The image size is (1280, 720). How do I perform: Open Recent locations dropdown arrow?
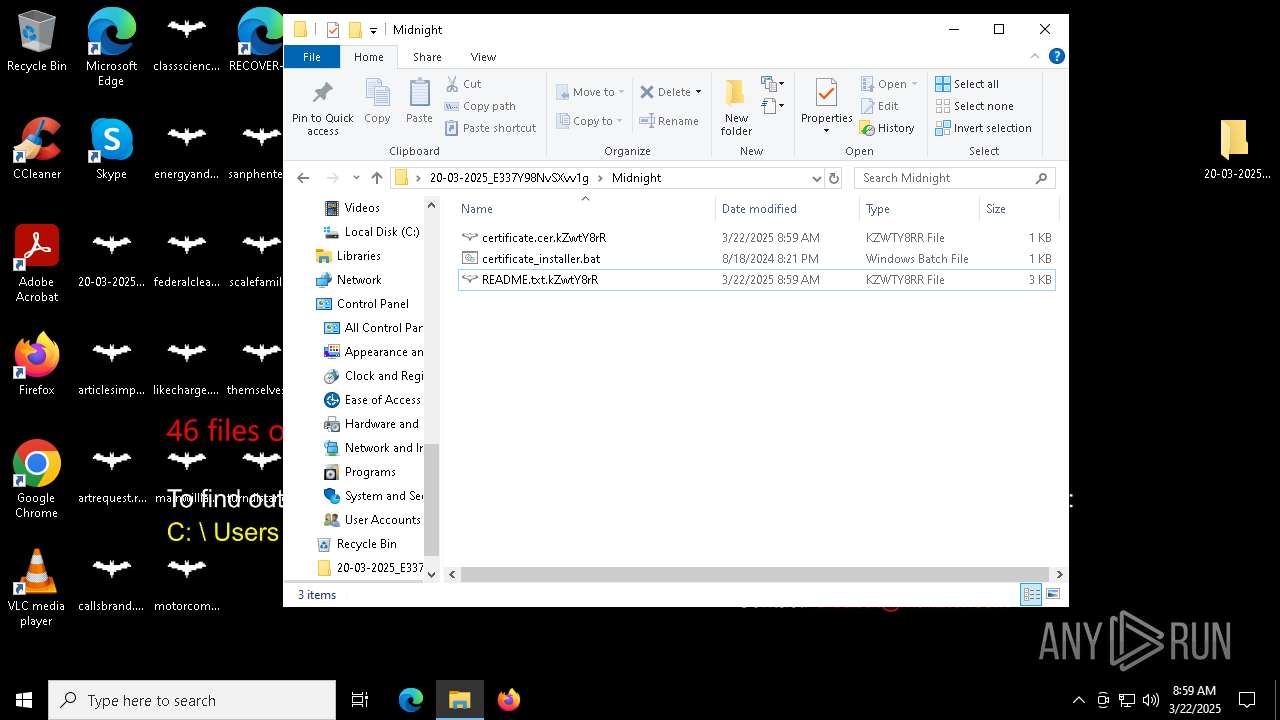[356, 178]
